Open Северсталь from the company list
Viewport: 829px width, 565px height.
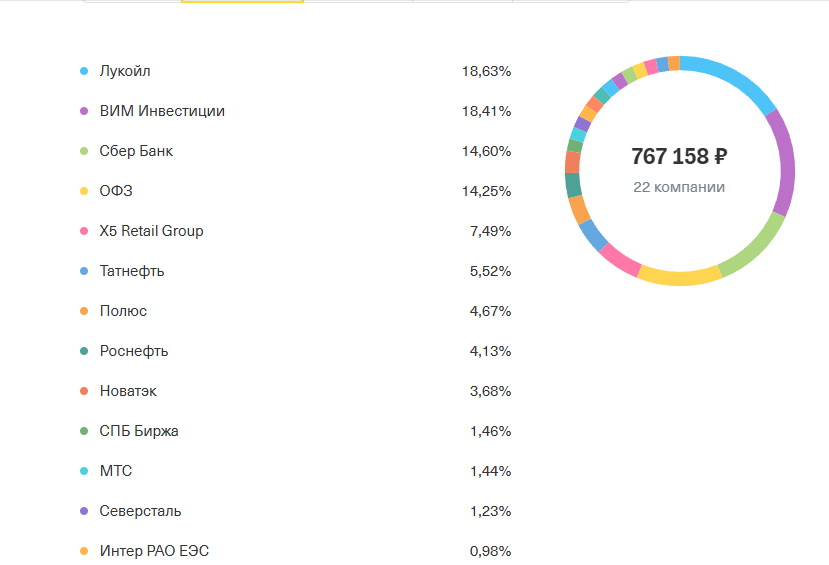click(x=140, y=511)
